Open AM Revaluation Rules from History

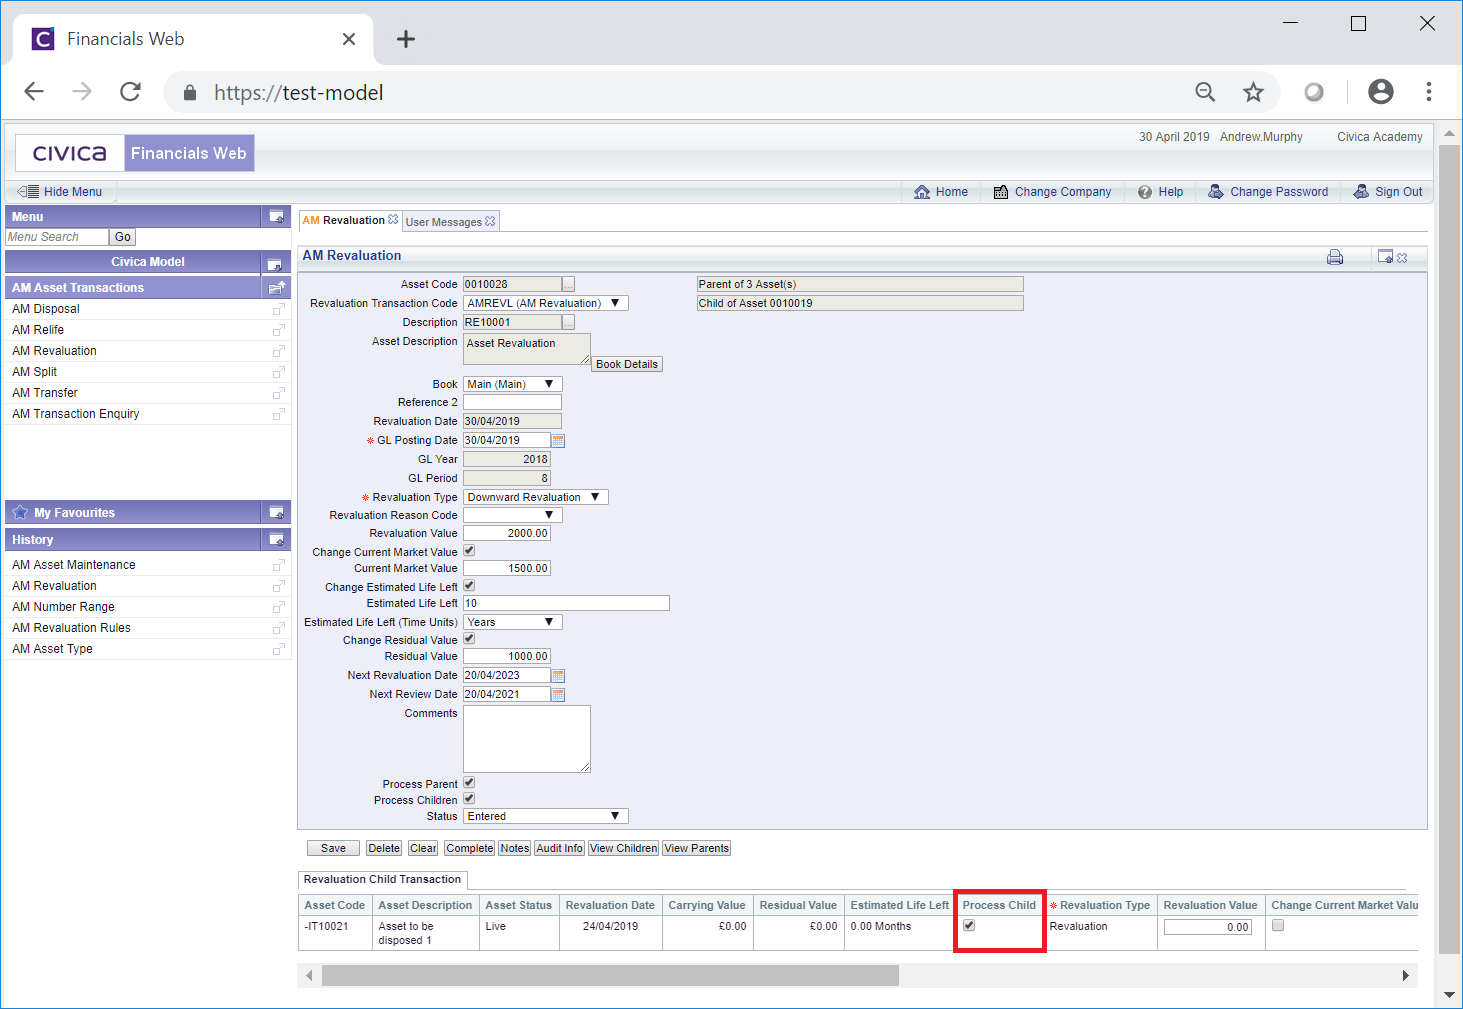tap(72, 628)
